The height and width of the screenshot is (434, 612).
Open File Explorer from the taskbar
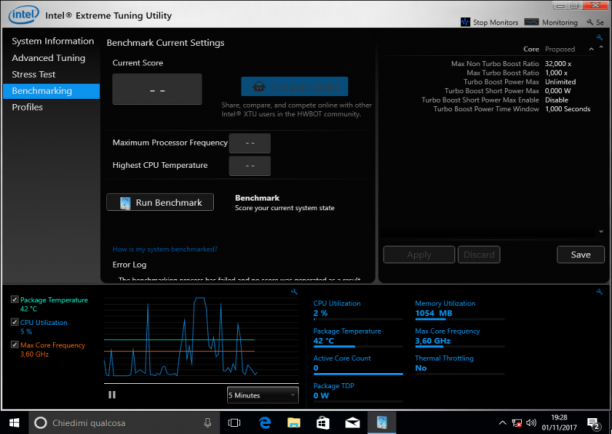click(294, 423)
